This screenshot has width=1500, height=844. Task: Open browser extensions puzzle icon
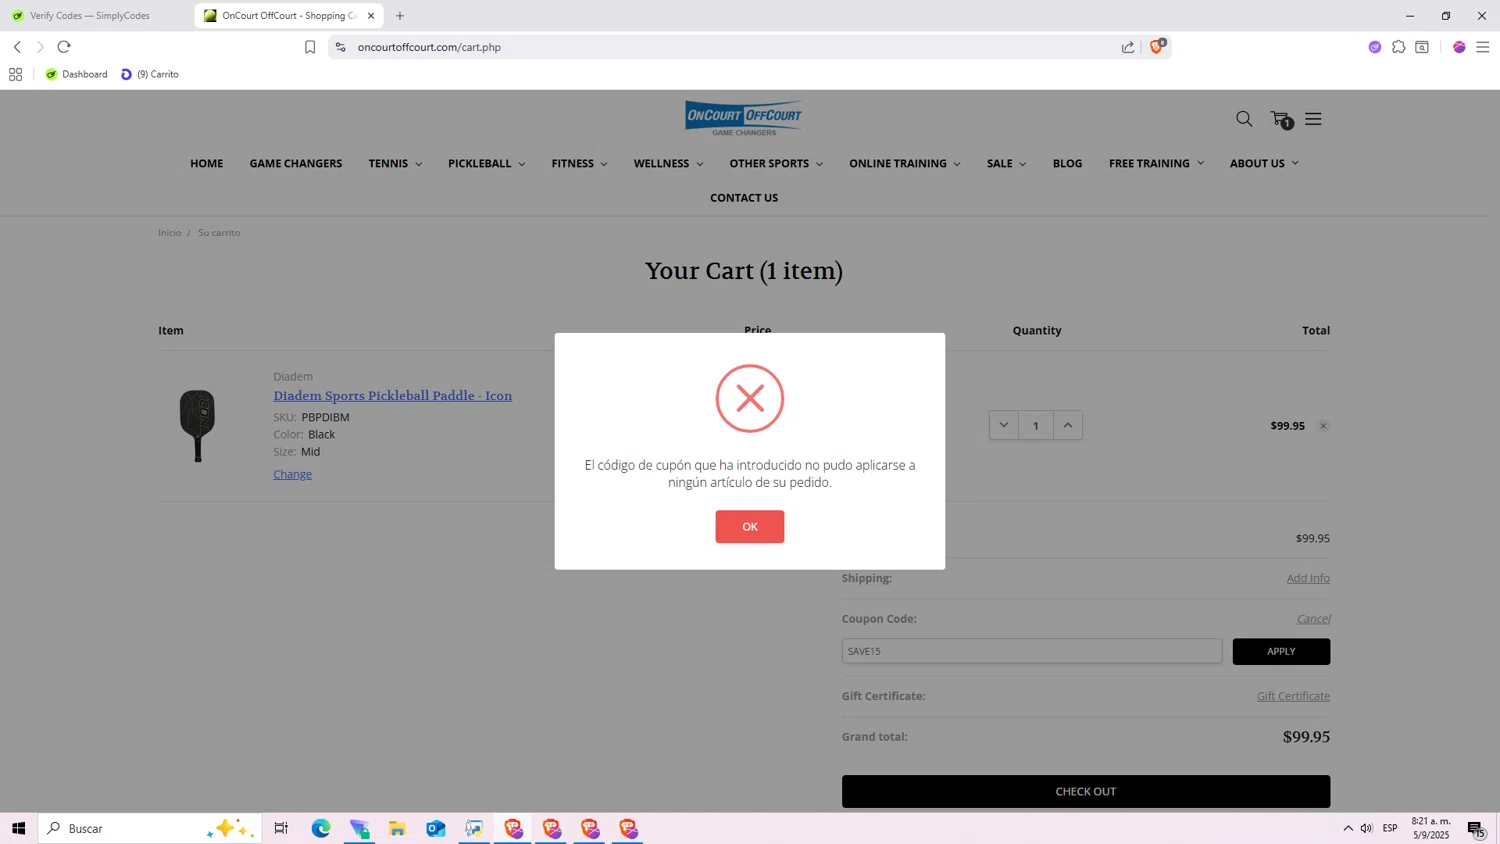[1398, 47]
